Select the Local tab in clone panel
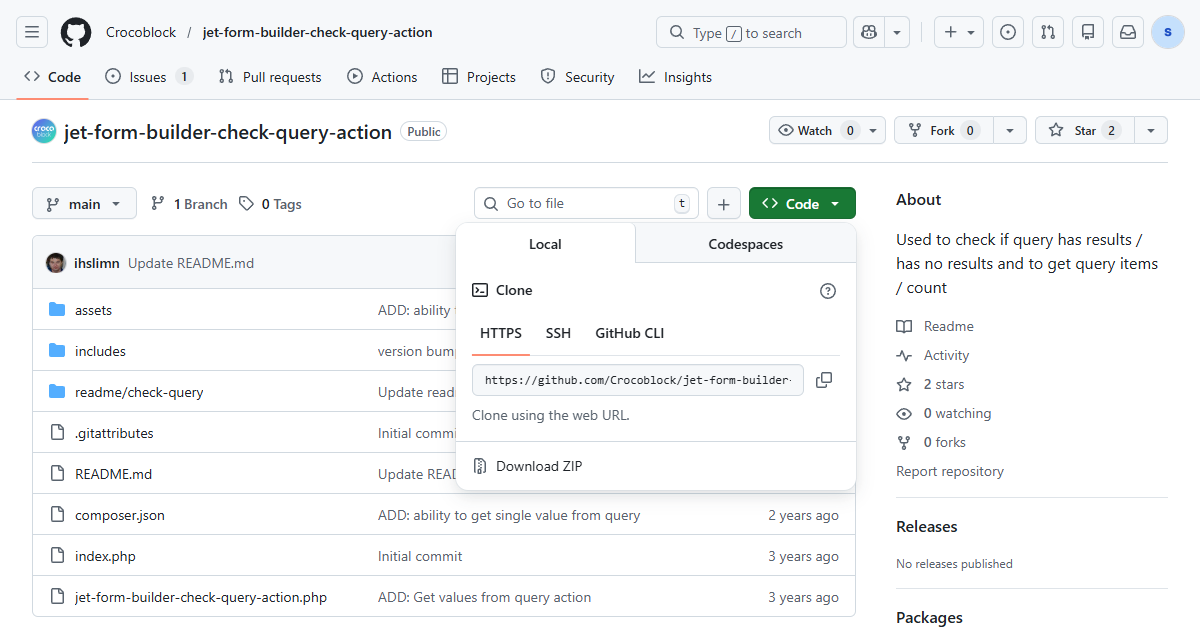The height and width of the screenshot is (632, 1200). pos(545,244)
